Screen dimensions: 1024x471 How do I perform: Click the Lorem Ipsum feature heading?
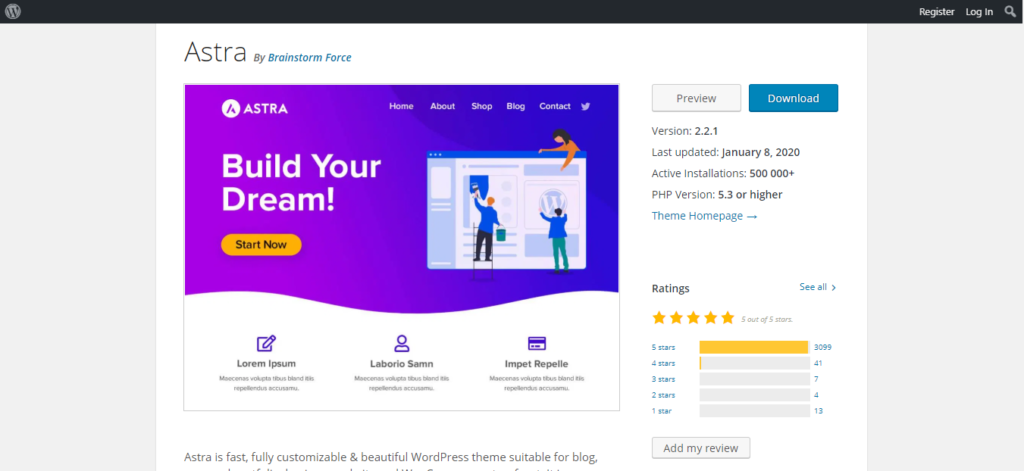(266, 364)
